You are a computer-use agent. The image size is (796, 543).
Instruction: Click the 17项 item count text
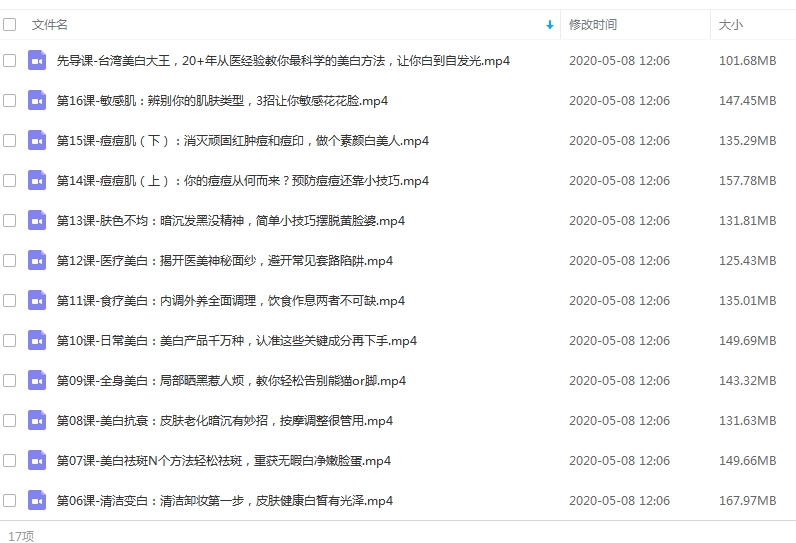click(x=21, y=536)
